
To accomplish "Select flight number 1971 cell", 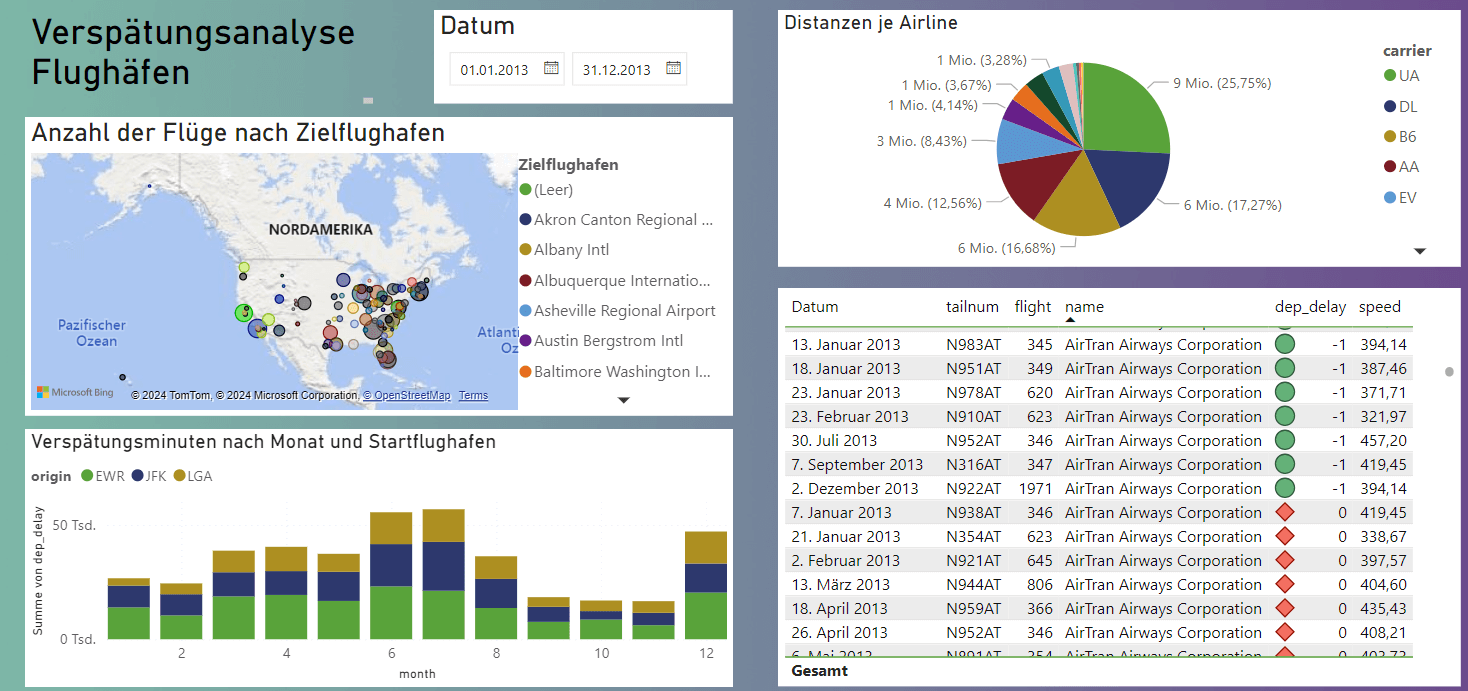I will (x=1035, y=488).
